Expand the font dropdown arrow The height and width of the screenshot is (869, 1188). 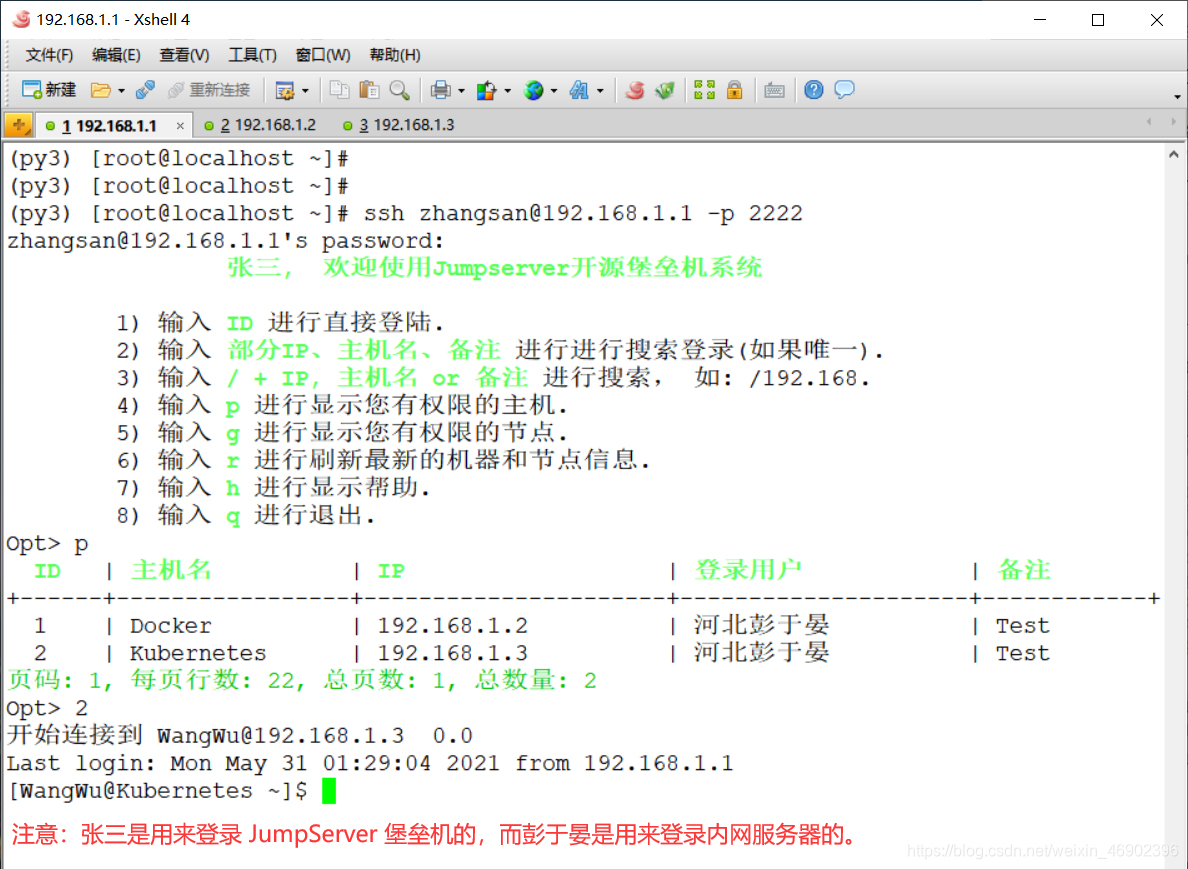(600, 91)
